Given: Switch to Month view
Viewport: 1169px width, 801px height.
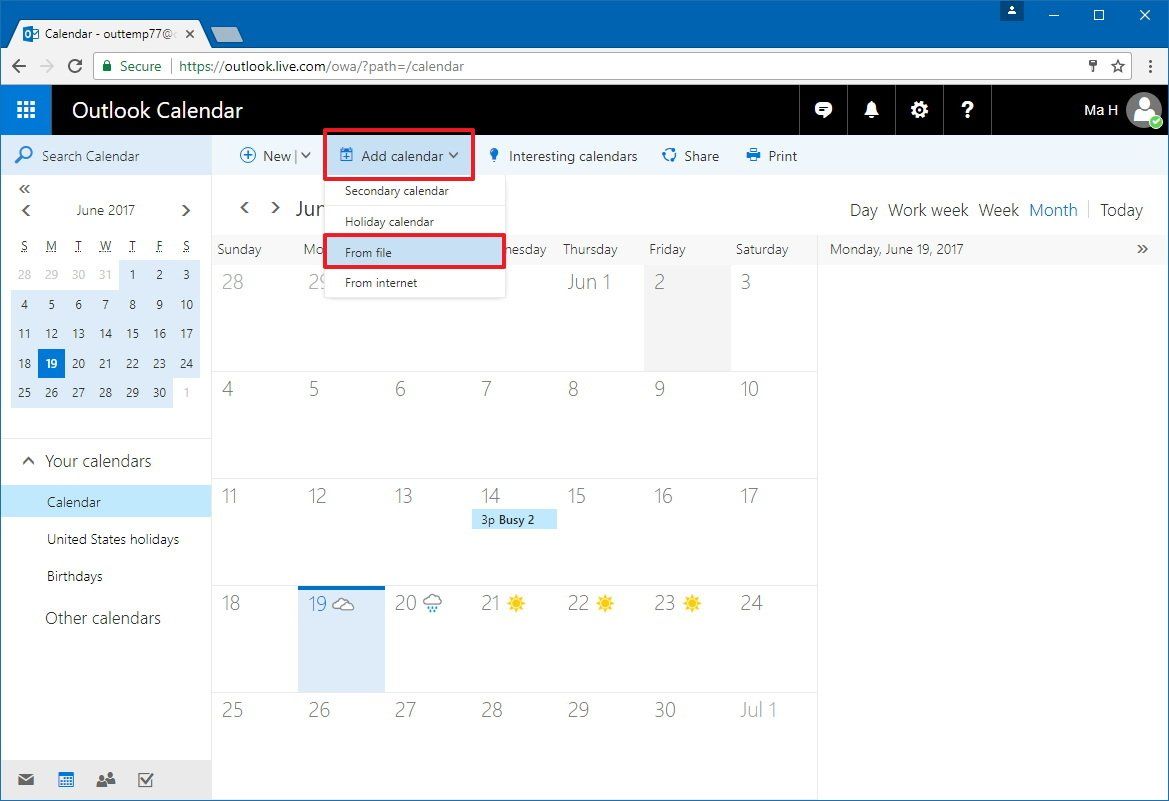Looking at the screenshot, I should (x=1053, y=210).
